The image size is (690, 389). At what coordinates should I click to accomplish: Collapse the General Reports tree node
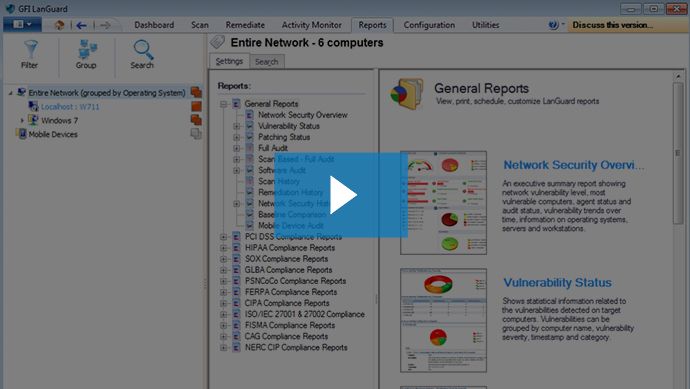point(224,104)
